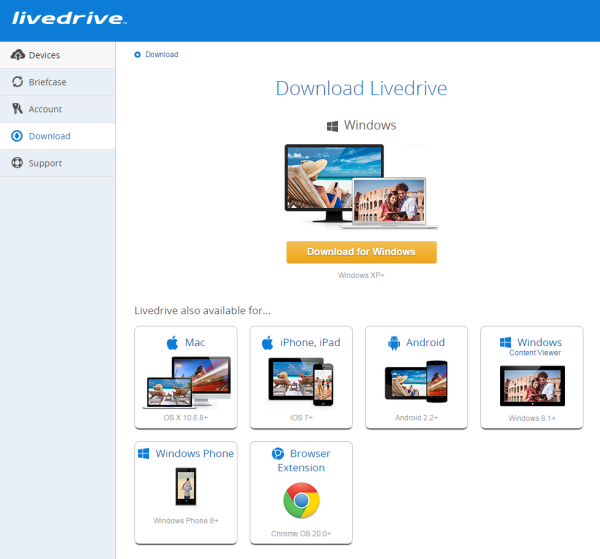This screenshot has height=559, width=600.
Task: Select the Windows Phone handset image
Action: point(186,486)
